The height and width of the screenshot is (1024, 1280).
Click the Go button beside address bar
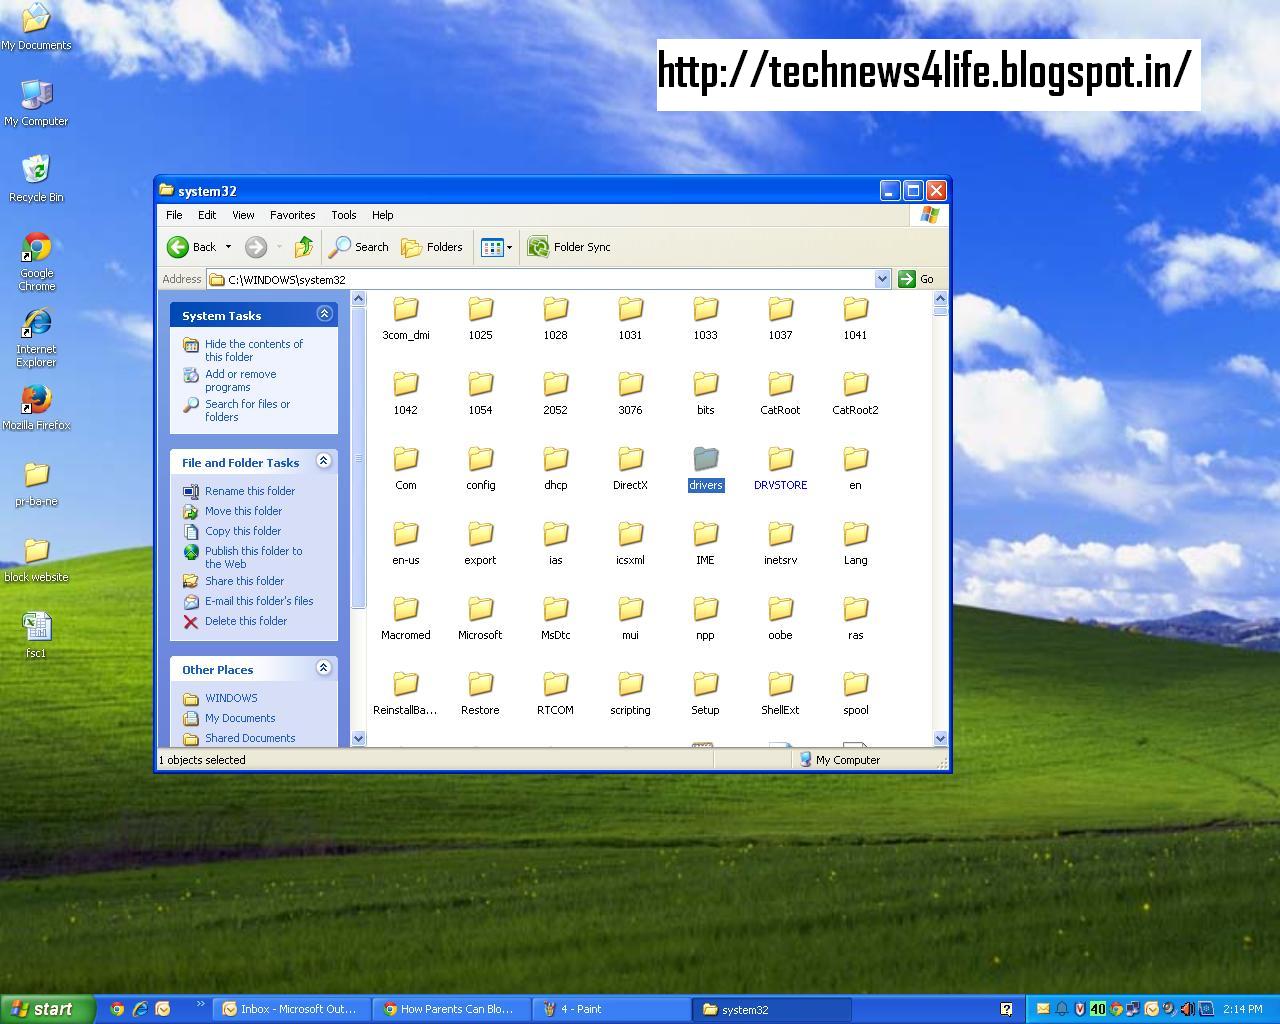[x=917, y=279]
